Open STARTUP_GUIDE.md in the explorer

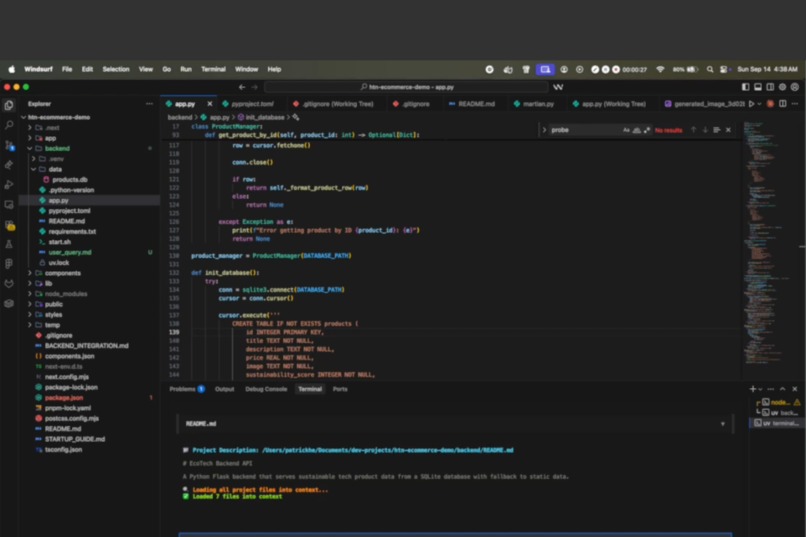pos(75,439)
